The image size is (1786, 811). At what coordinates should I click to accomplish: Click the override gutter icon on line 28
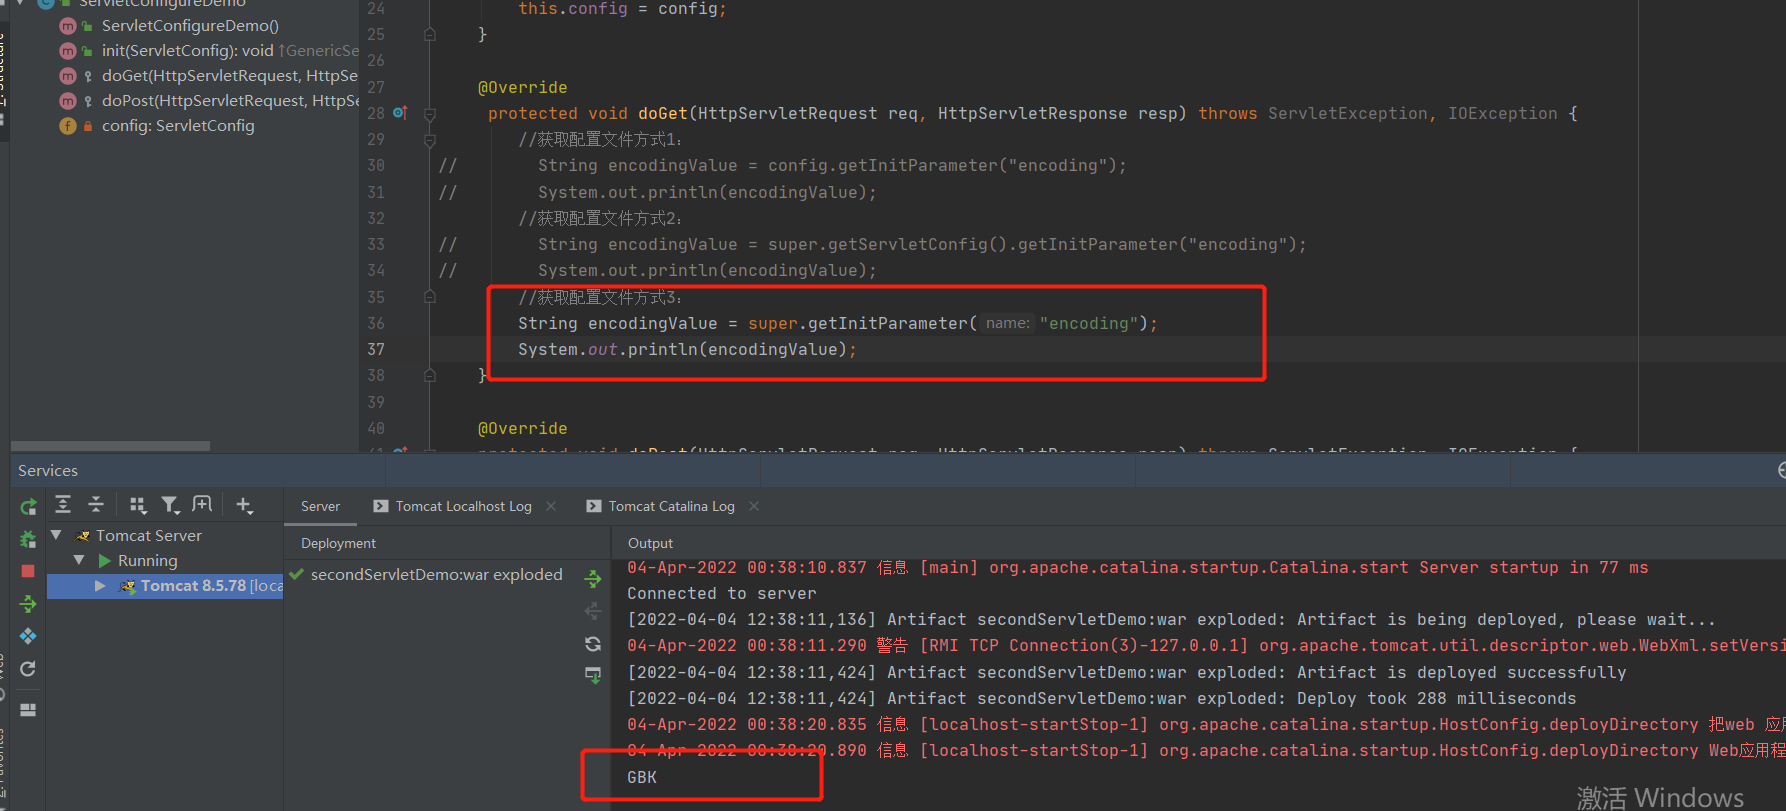pyautogui.click(x=400, y=113)
